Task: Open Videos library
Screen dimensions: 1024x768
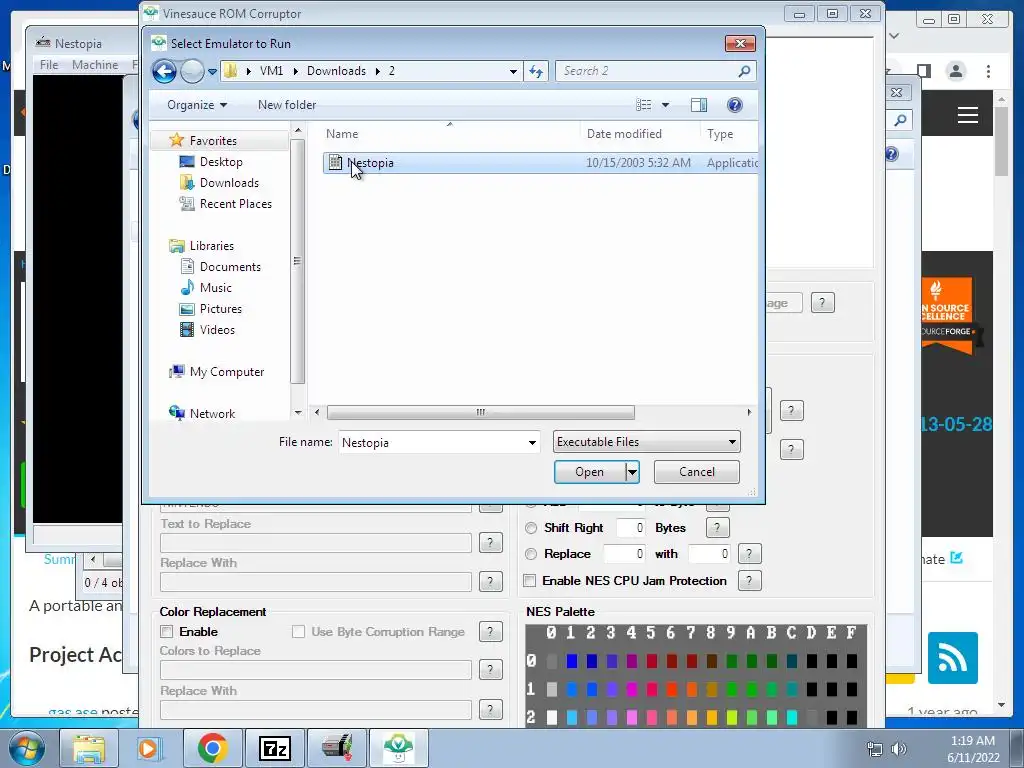Action: pyautogui.click(x=217, y=330)
